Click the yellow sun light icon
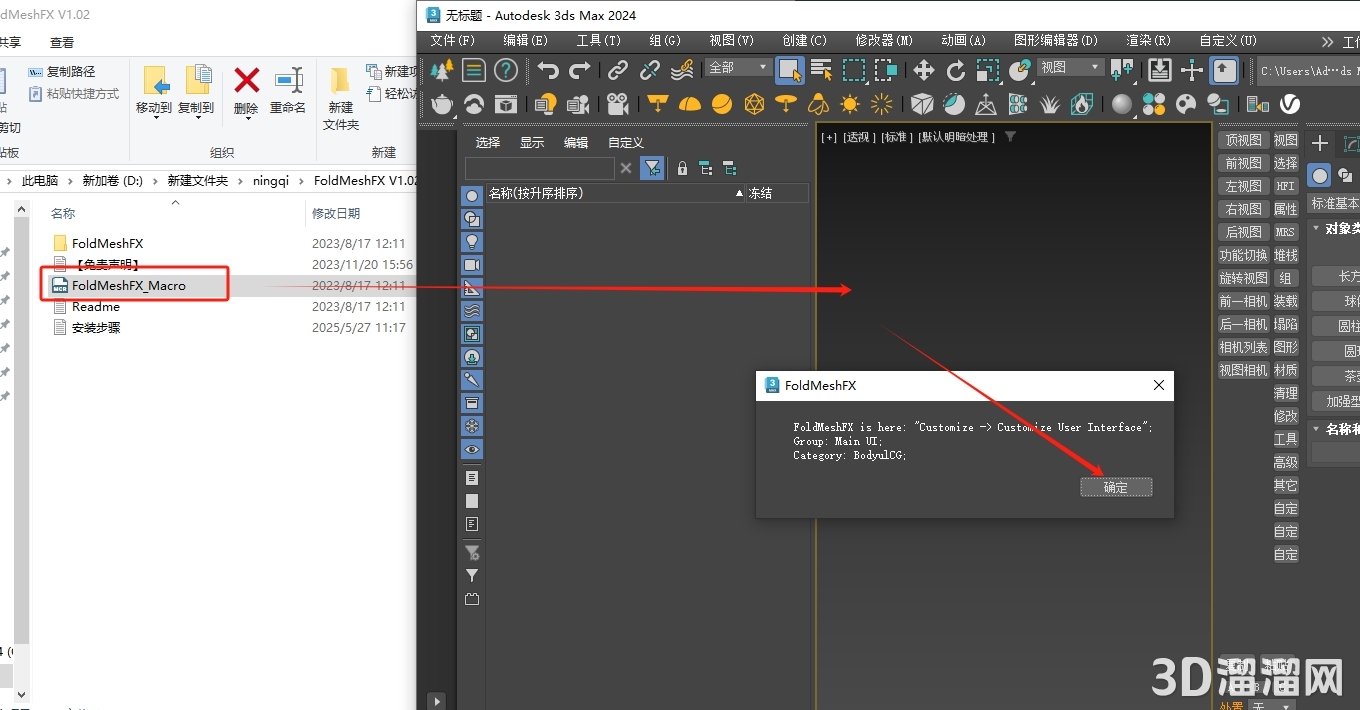1360x710 pixels. coord(850,104)
